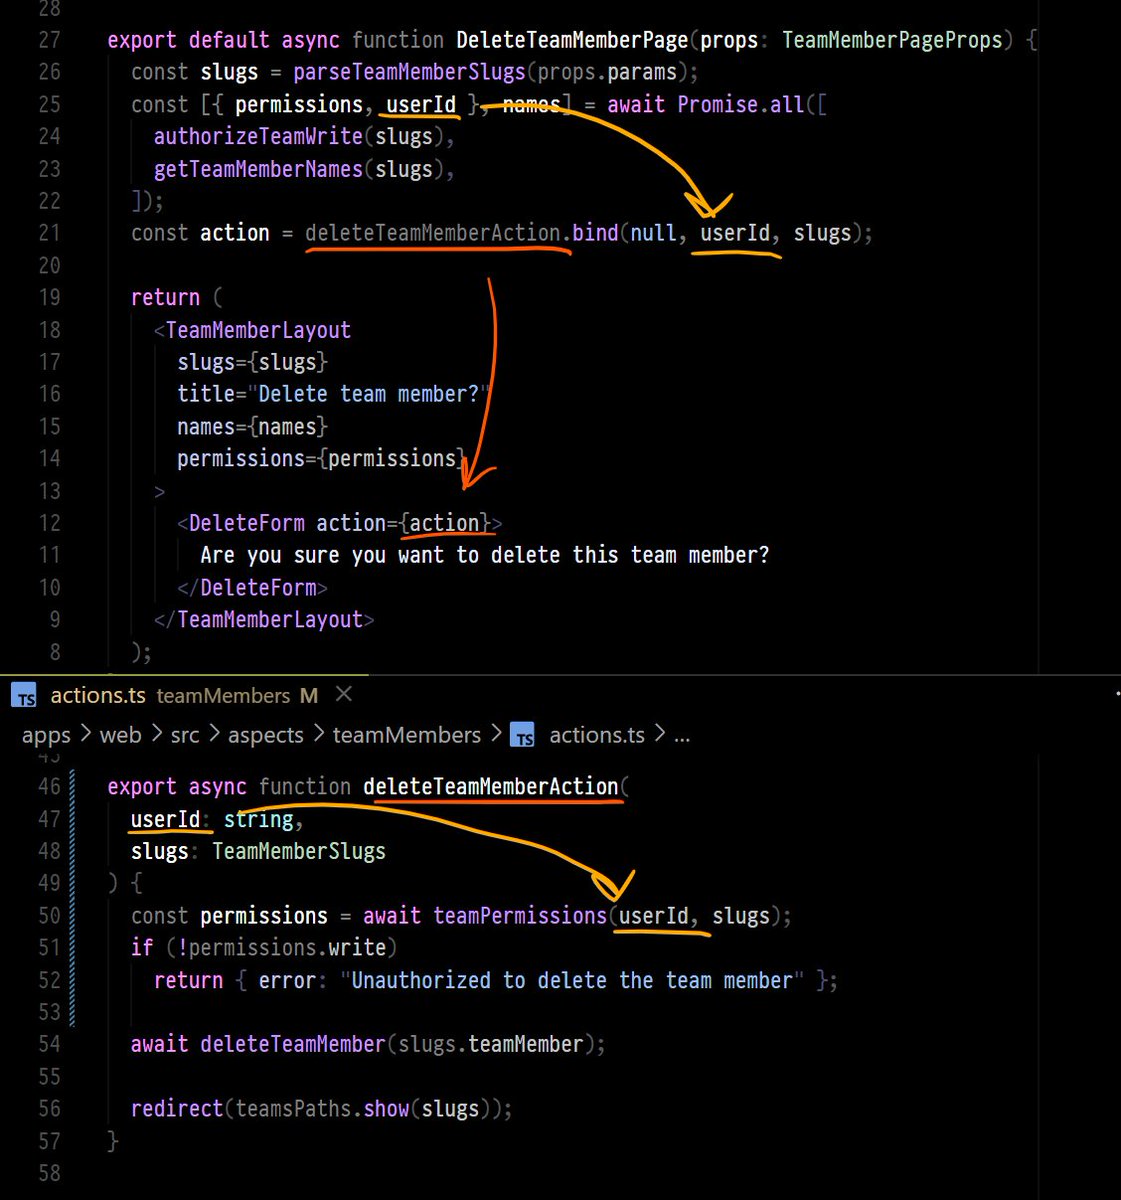Click the "Delete team member?" title string
Image resolution: width=1121 pixels, height=1200 pixels.
click(369, 394)
